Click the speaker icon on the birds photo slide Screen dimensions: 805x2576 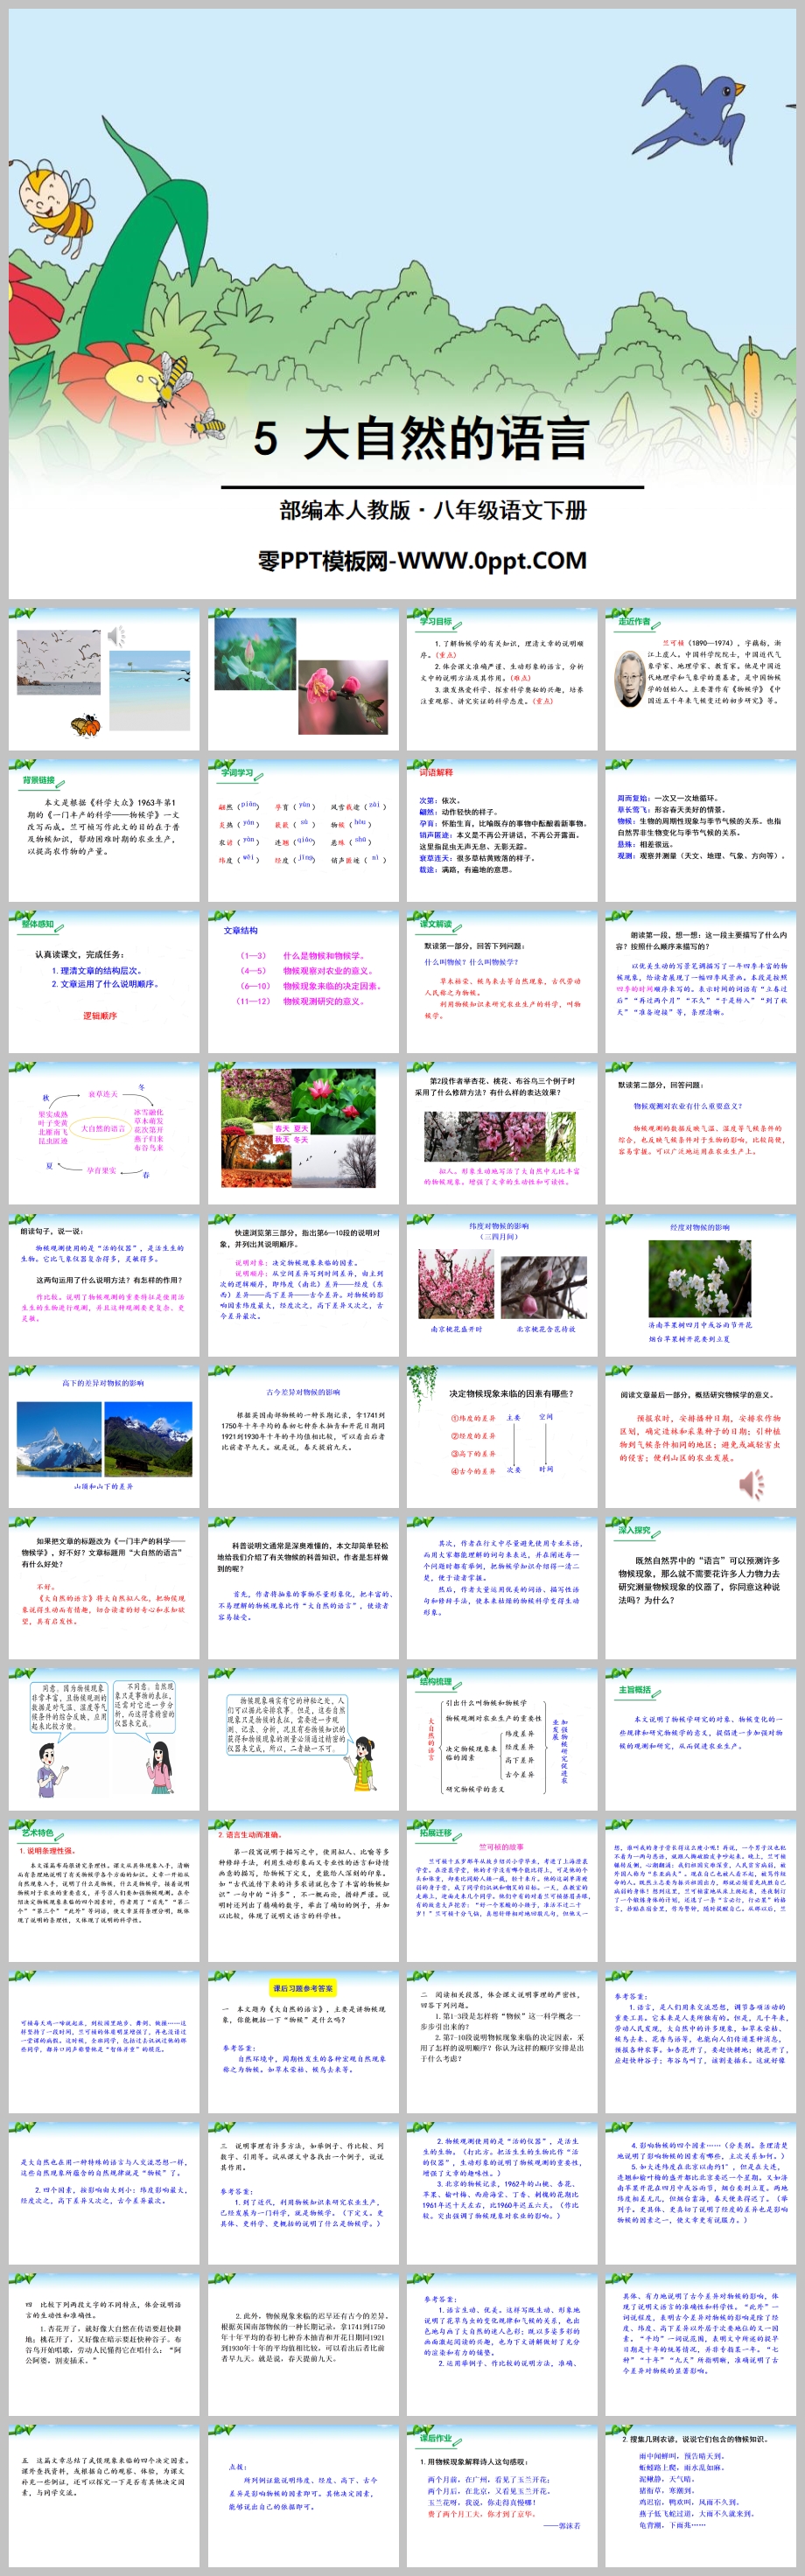click(x=116, y=636)
